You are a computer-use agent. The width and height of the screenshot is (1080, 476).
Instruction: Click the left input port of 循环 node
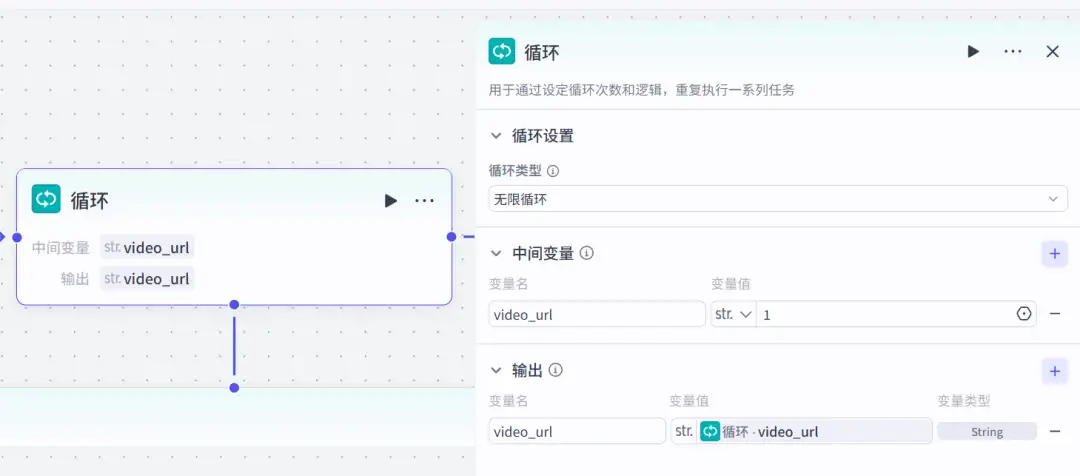coord(17,236)
